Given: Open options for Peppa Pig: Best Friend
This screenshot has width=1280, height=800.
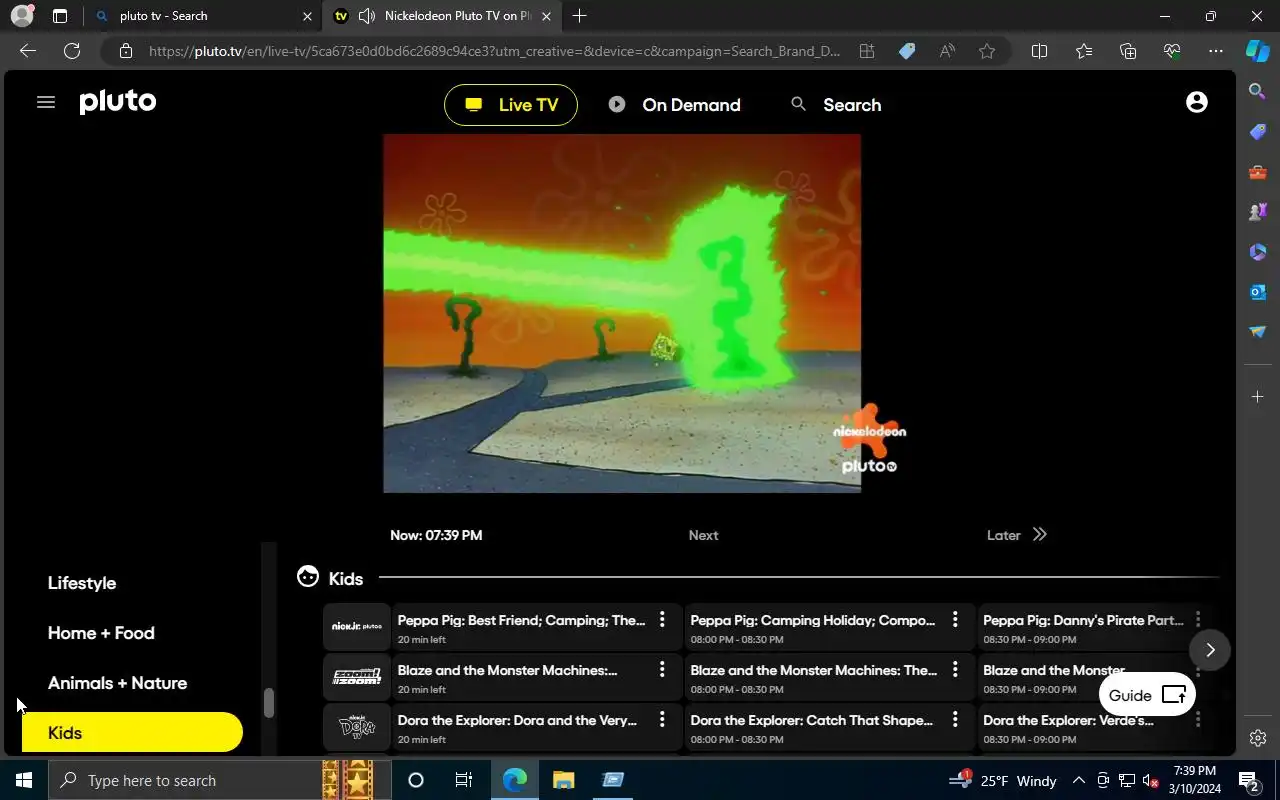Looking at the screenshot, I should (662, 620).
